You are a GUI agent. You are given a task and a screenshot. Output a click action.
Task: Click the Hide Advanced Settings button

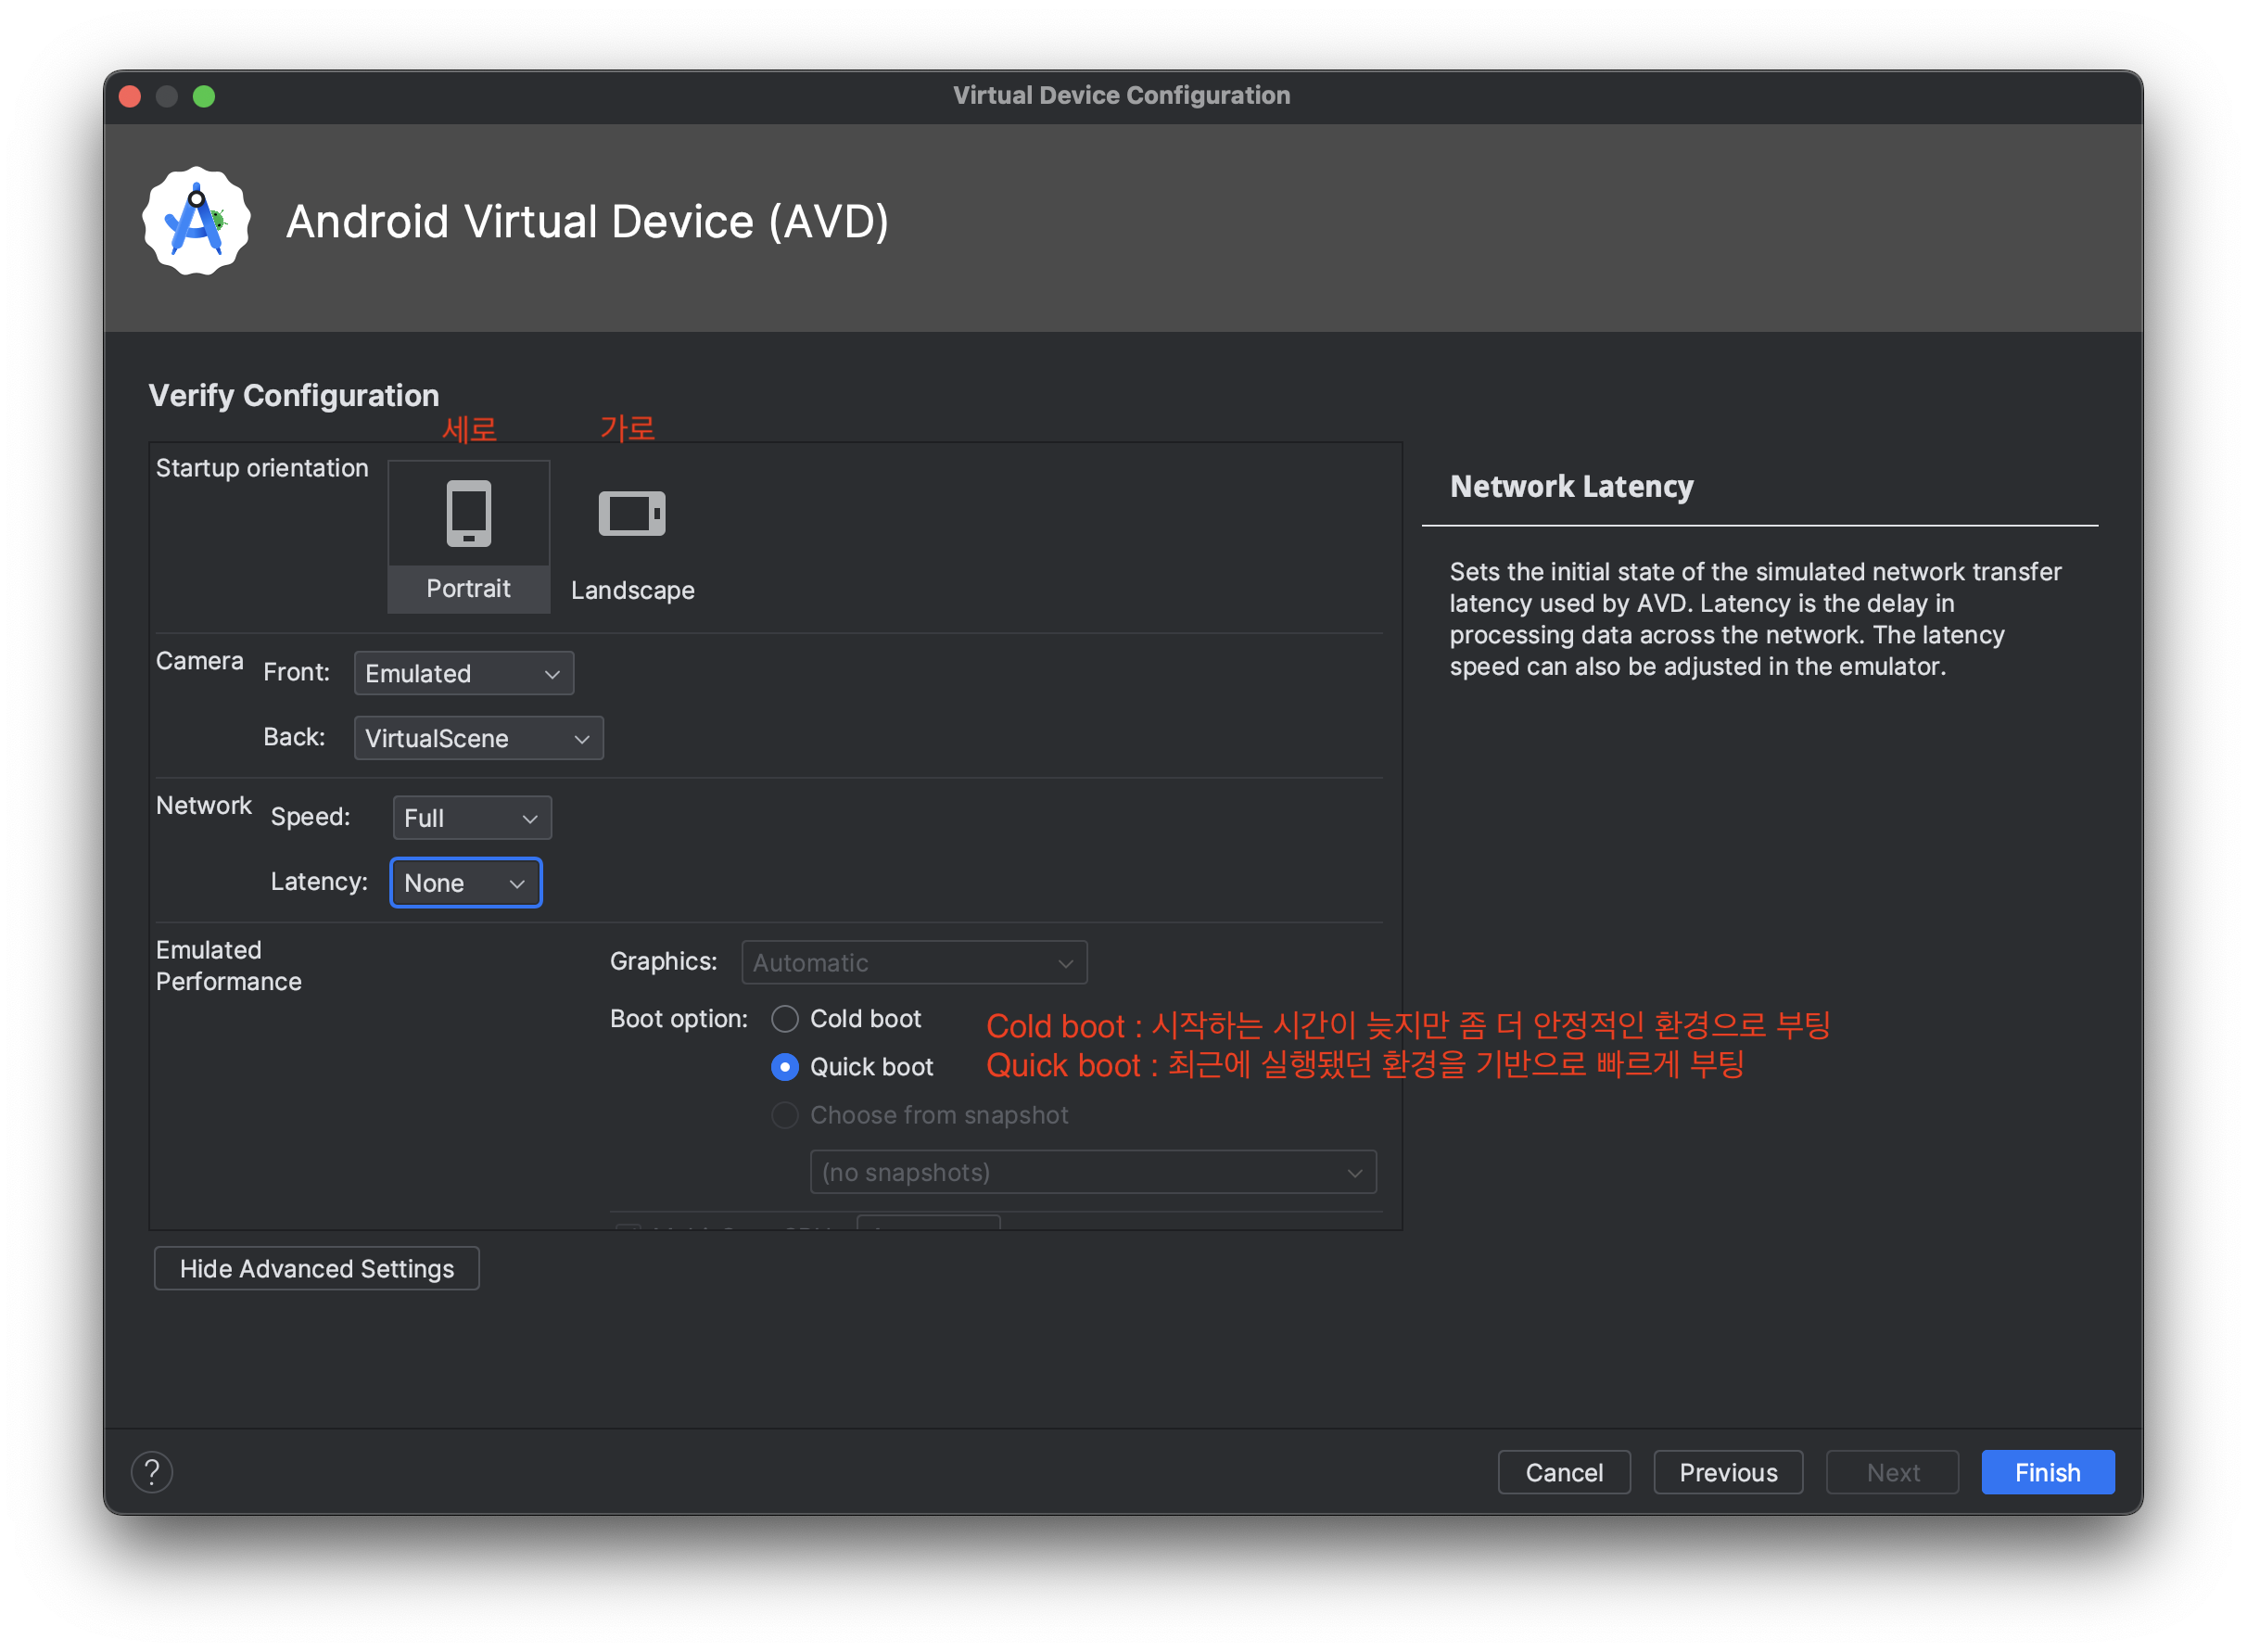pos(316,1268)
